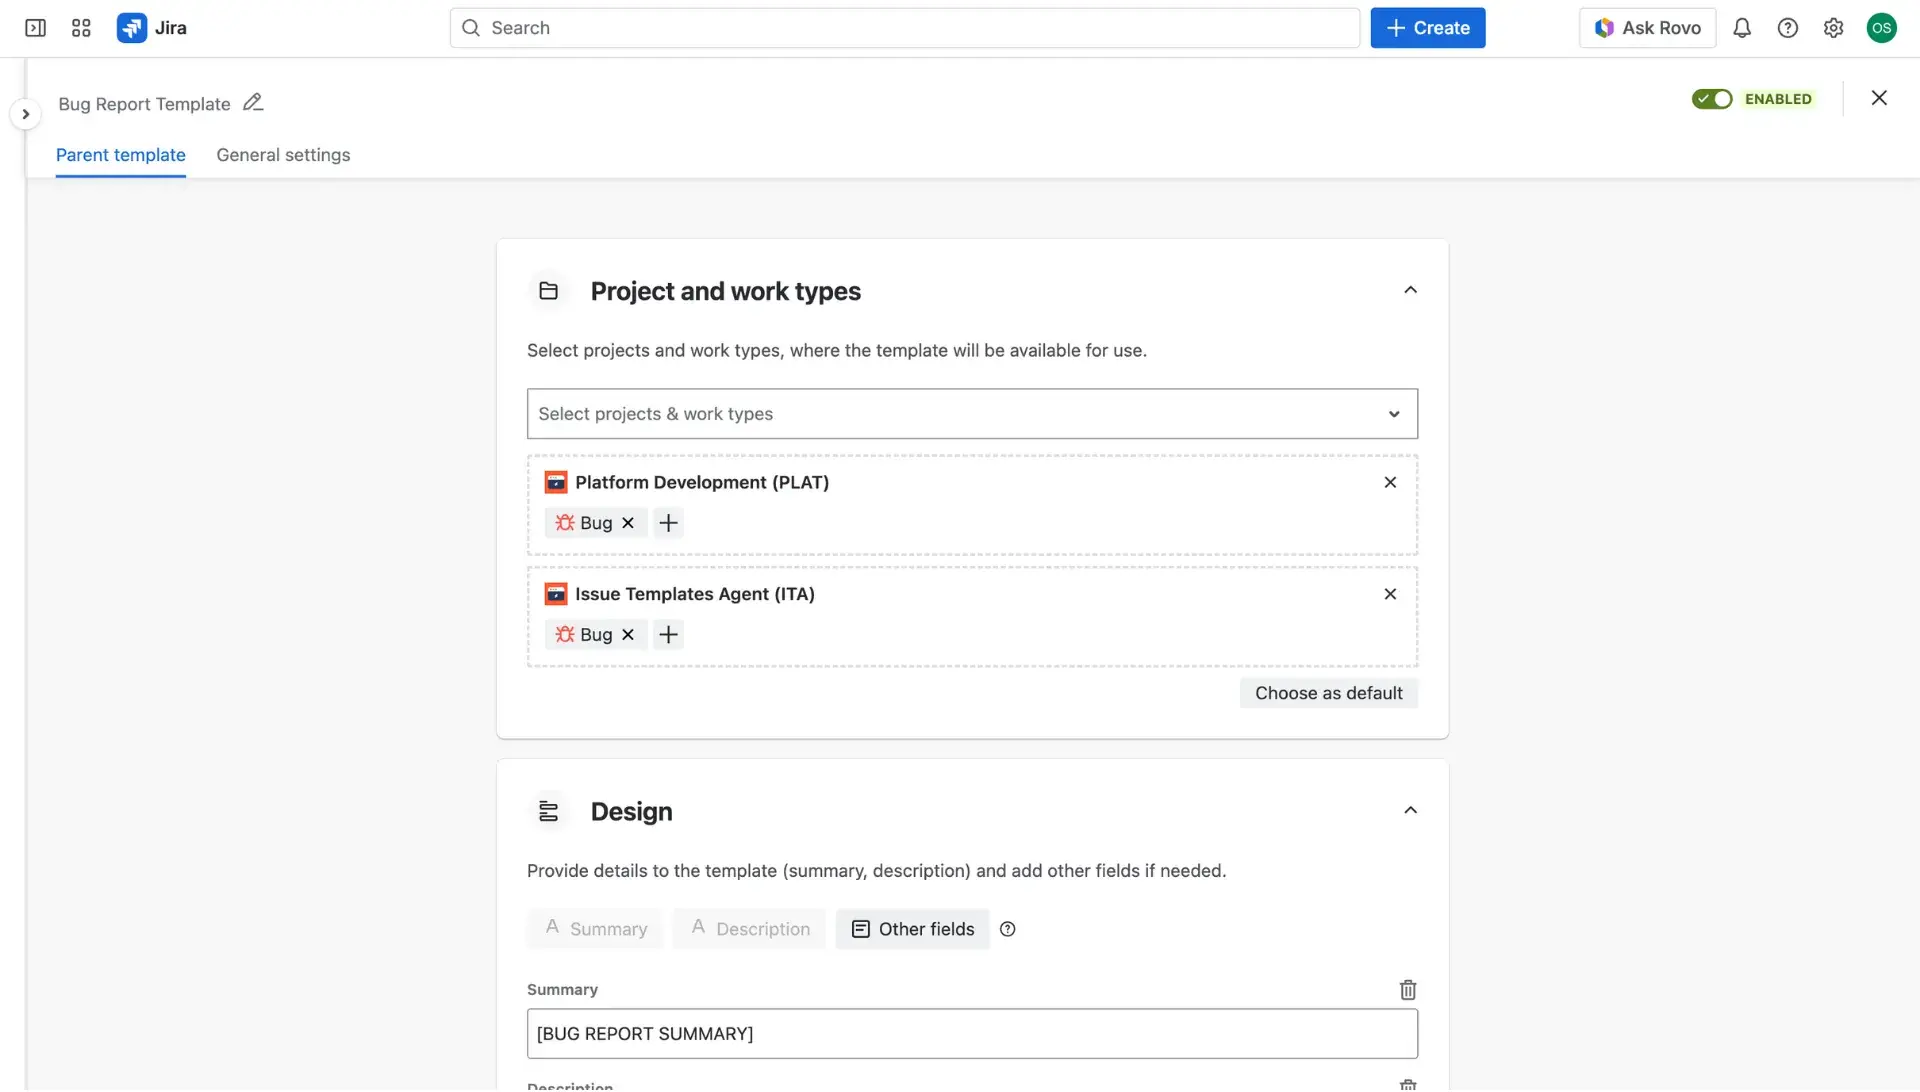Open Ask Rovo
Image resolution: width=1920 pixels, height=1092 pixels.
click(x=1647, y=27)
